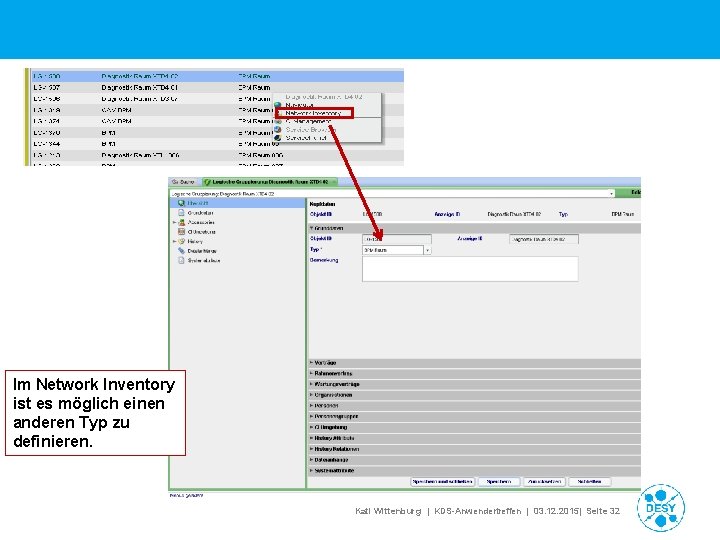The image size is (720, 540).
Task: Click the green shield icon on the Logische Gruppierung tab
Action: click(207, 182)
